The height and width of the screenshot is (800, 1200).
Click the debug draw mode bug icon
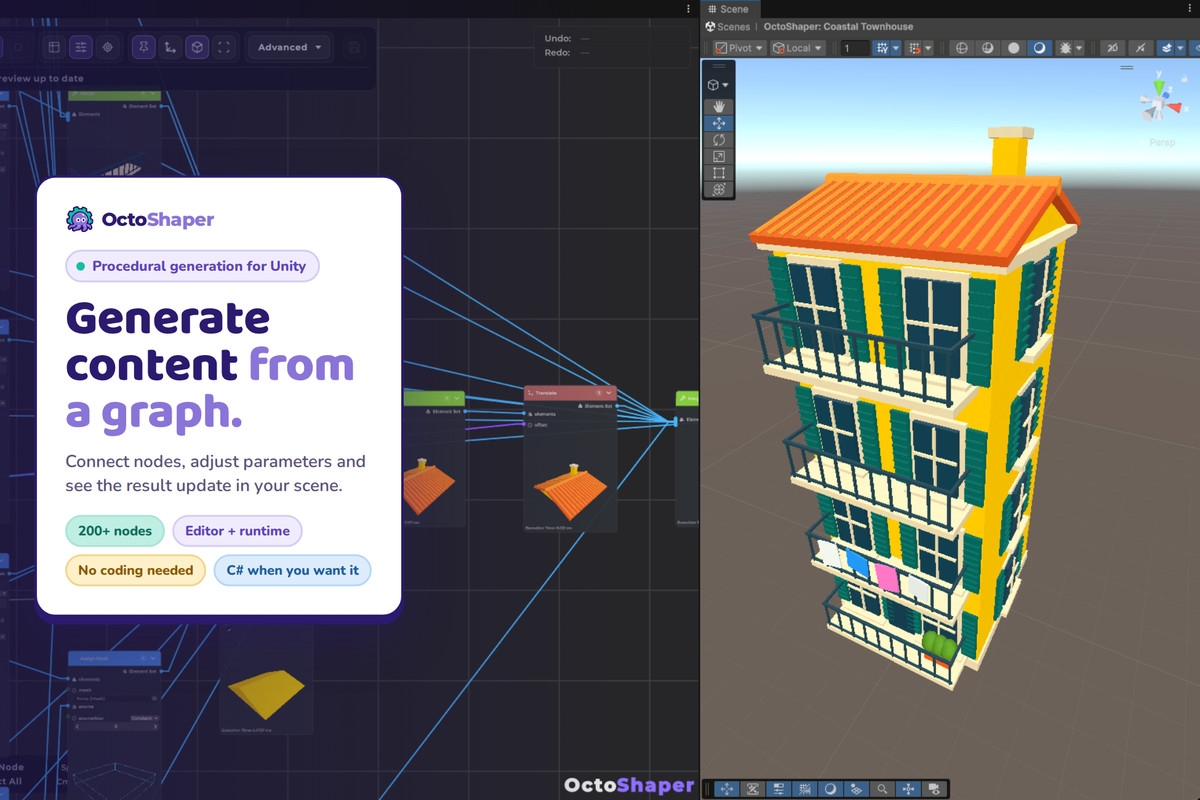click(x=1065, y=48)
